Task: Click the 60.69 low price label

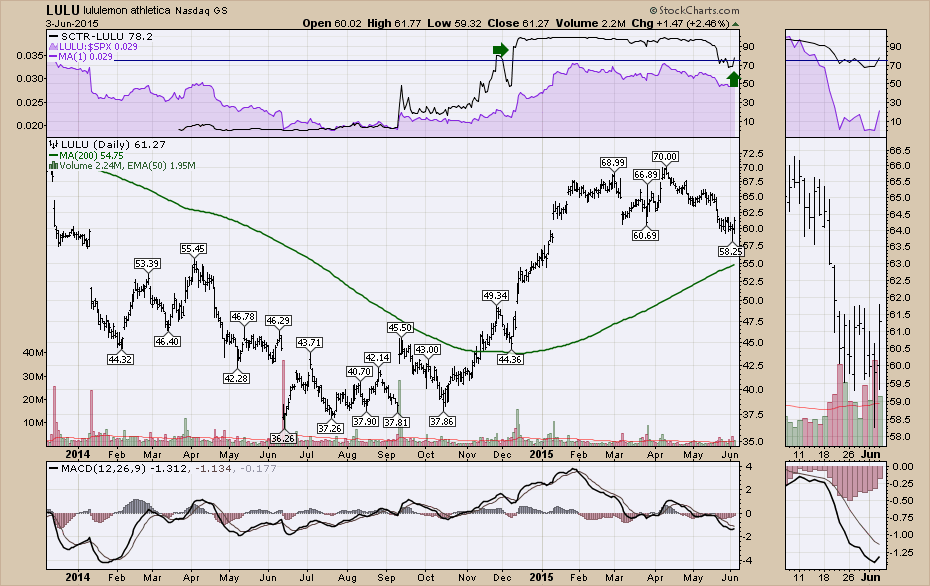Action: (x=645, y=235)
